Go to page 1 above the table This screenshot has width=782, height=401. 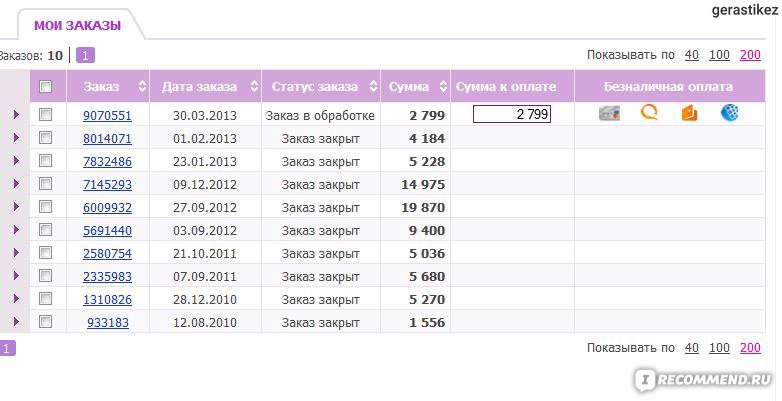coord(86,55)
